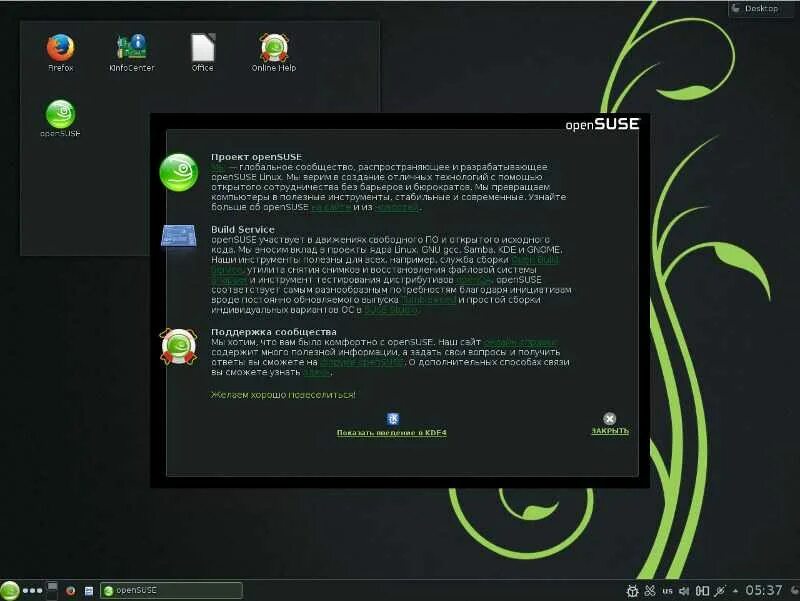Screen dimensions: 800x601
Task: Click the 'Поддержка сообщества' heading
Action: click(274, 332)
